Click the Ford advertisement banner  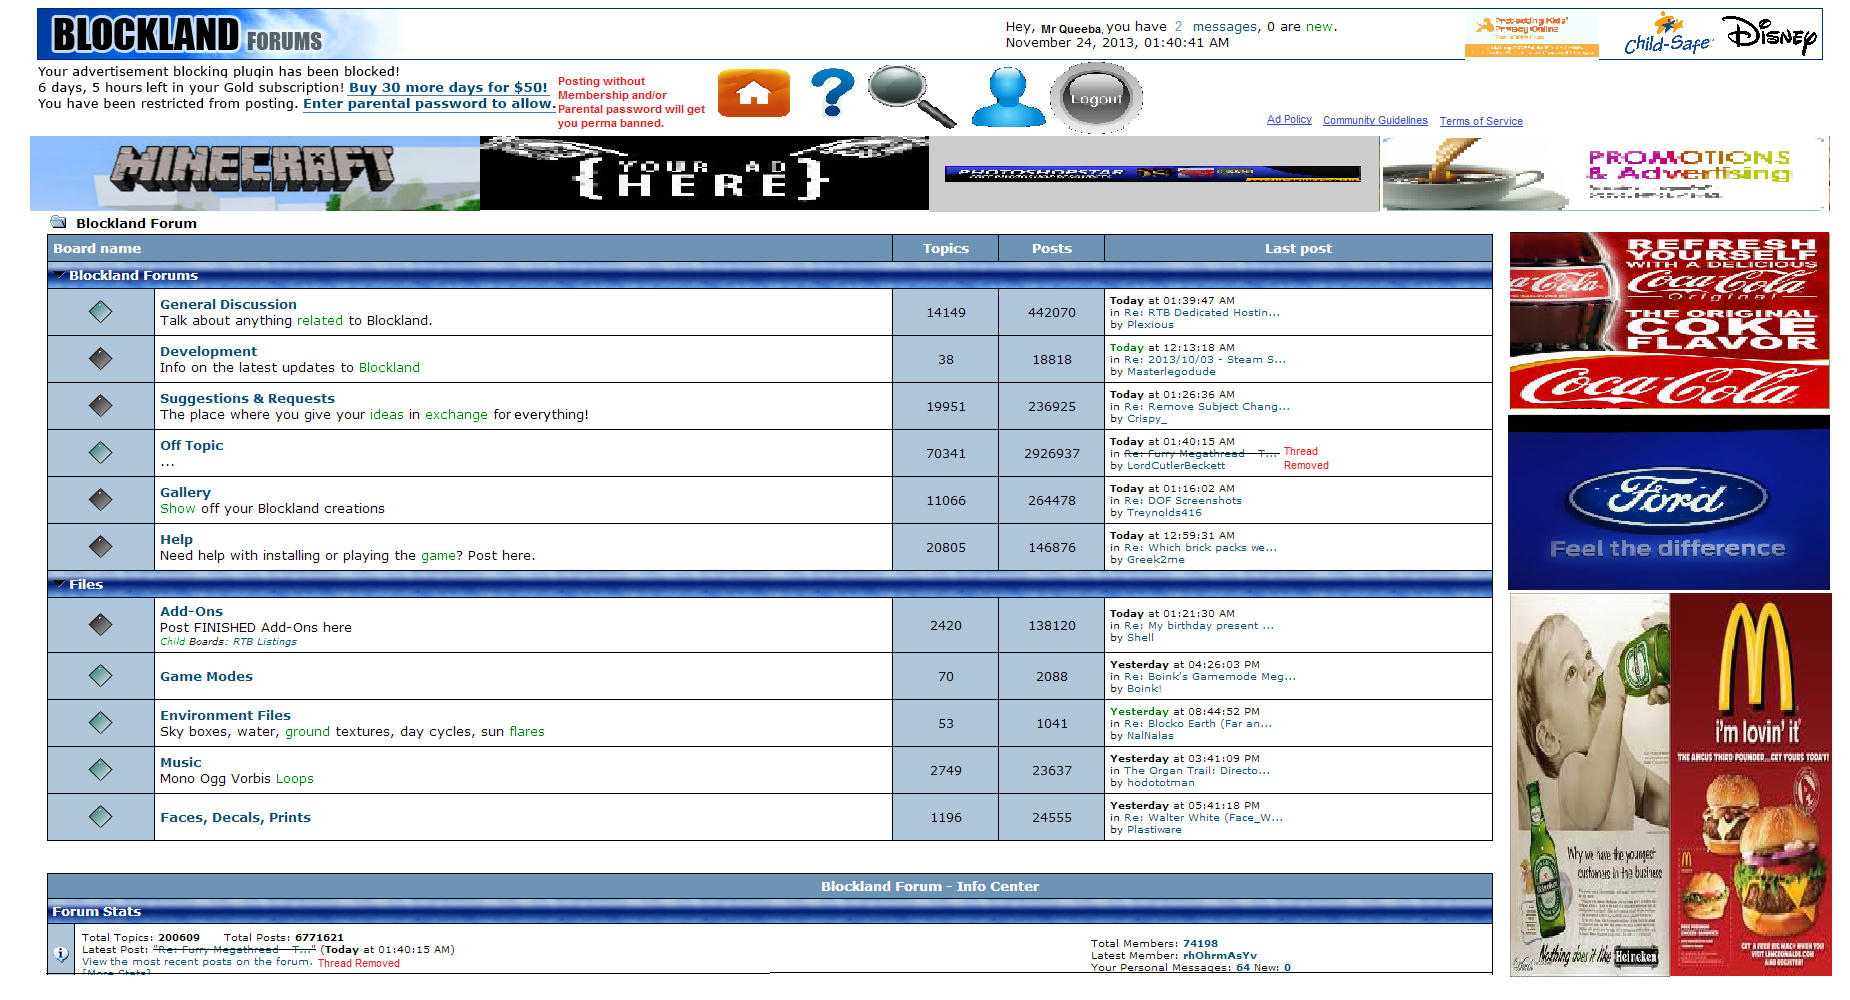pos(1667,503)
